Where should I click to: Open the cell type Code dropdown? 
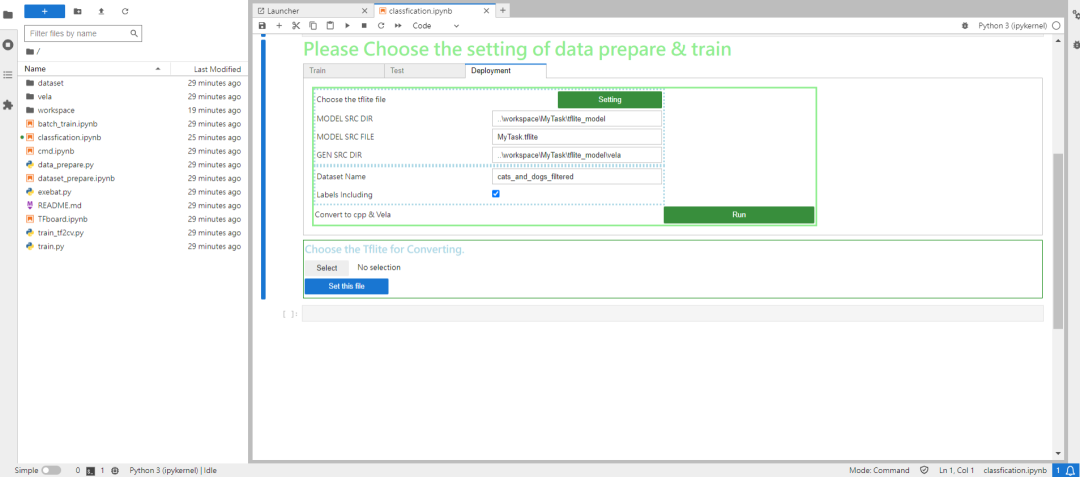click(435, 25)
